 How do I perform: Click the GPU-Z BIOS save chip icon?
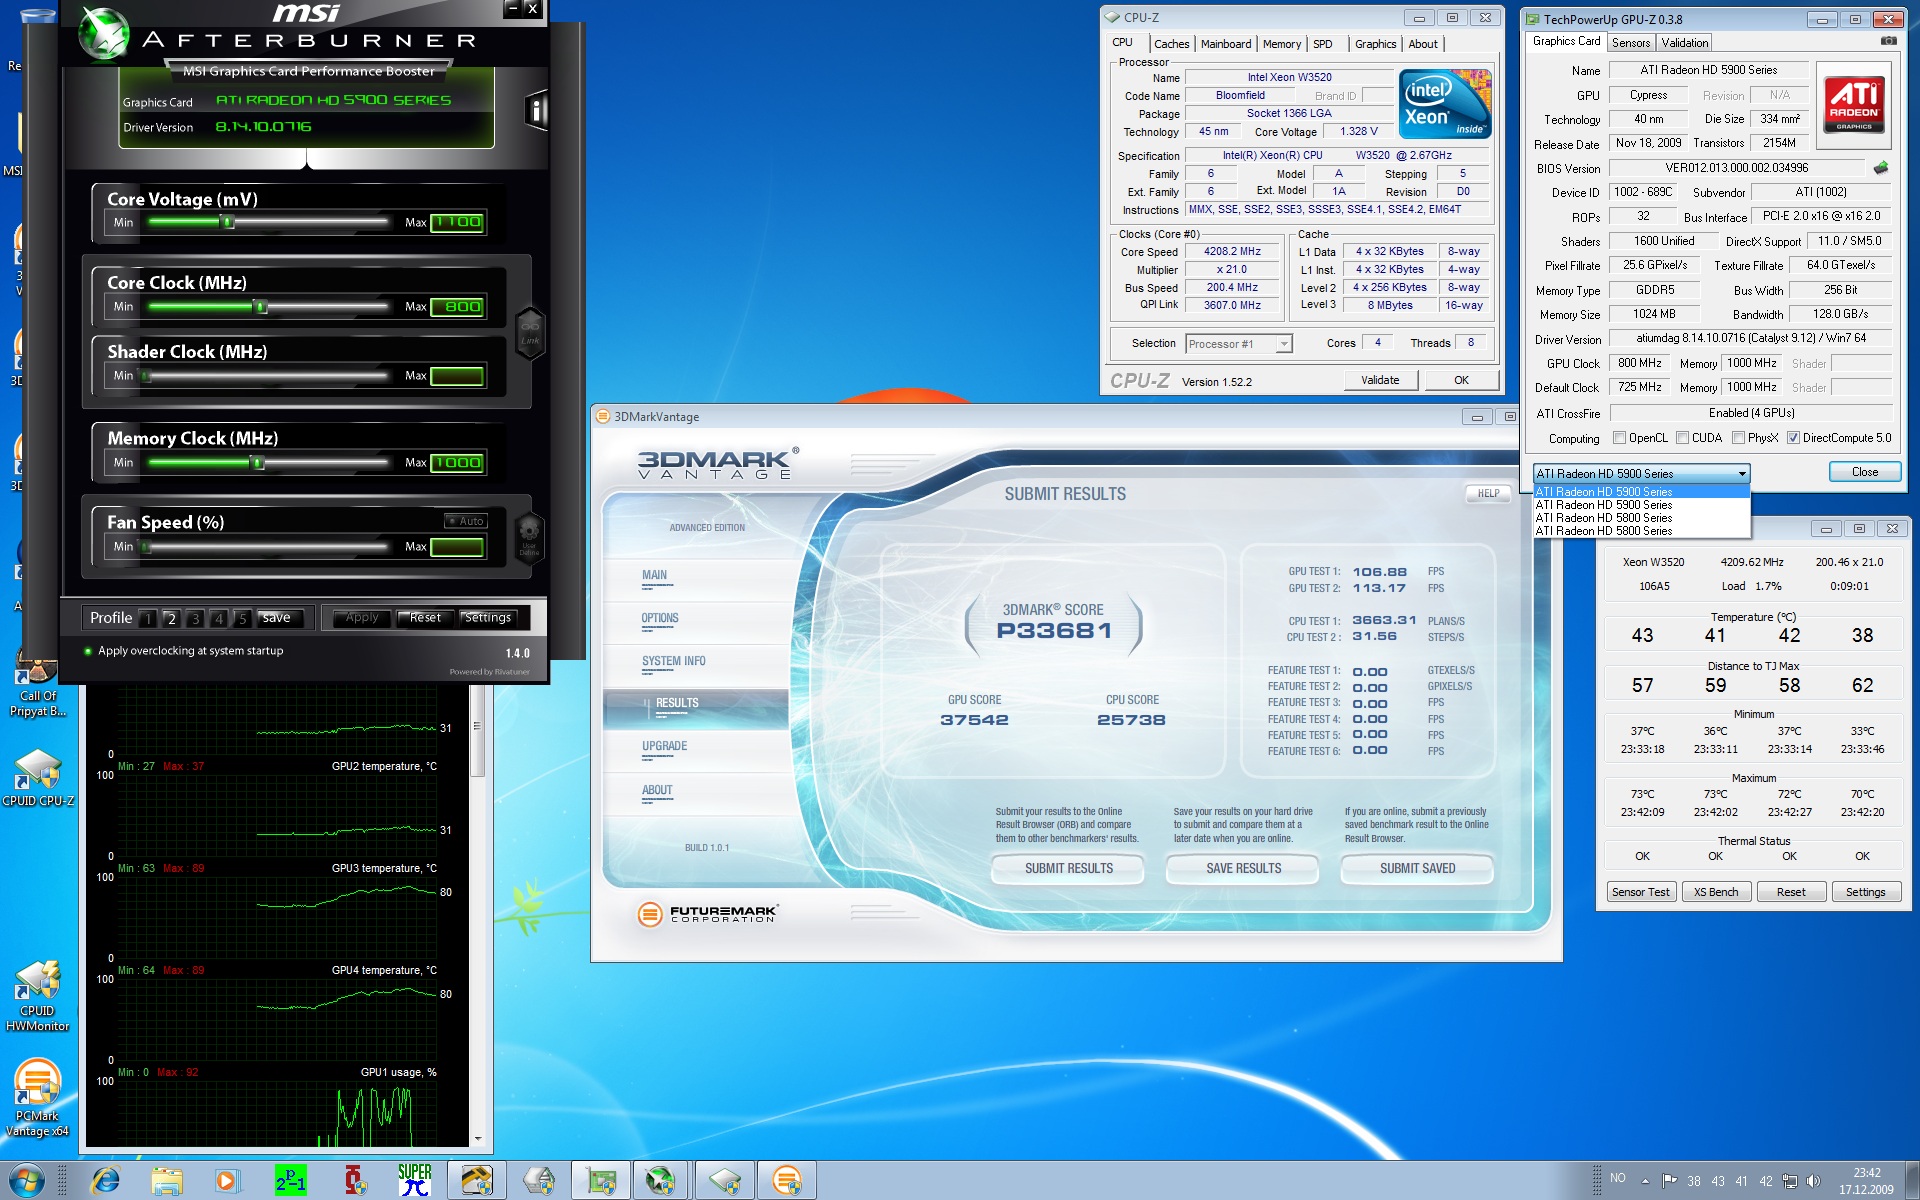coord(1881,168)
